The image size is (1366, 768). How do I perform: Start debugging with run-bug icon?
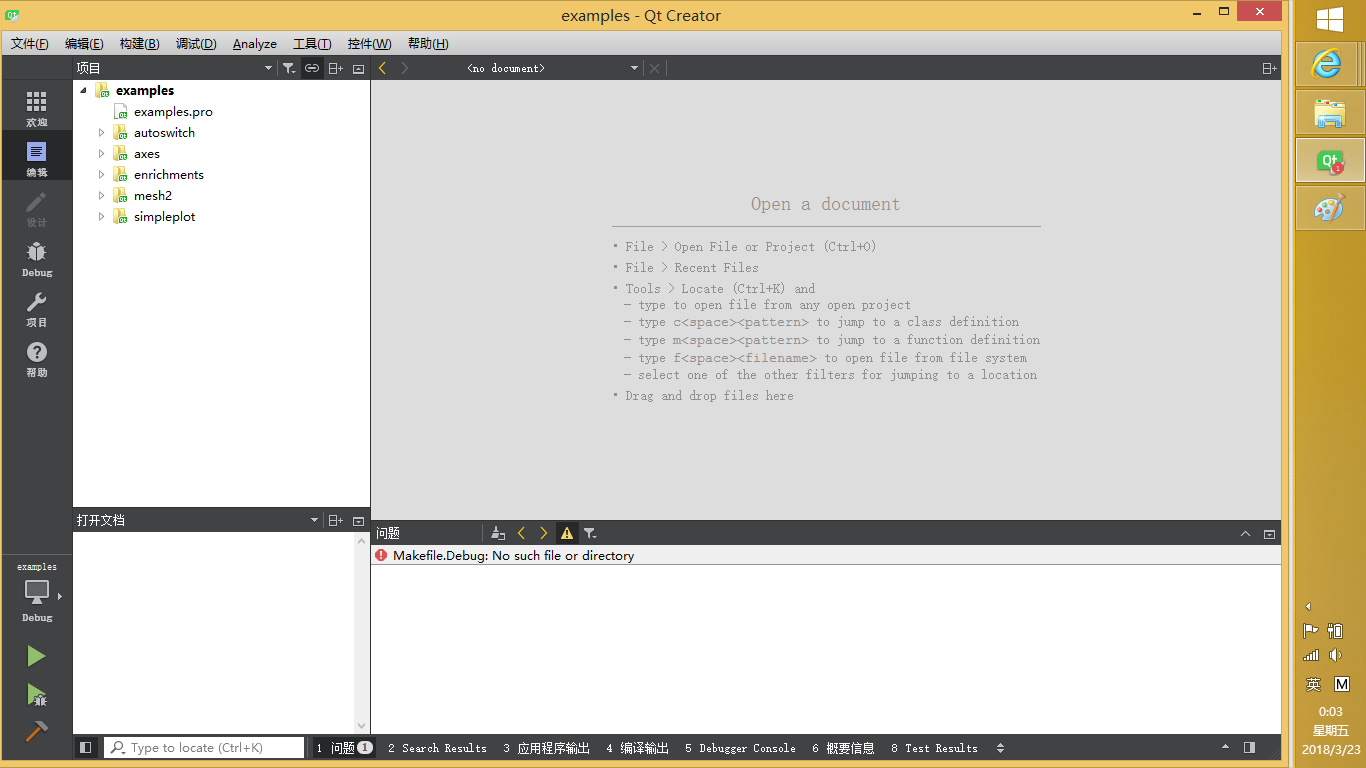pyautogui.click(x=36, y=694)
